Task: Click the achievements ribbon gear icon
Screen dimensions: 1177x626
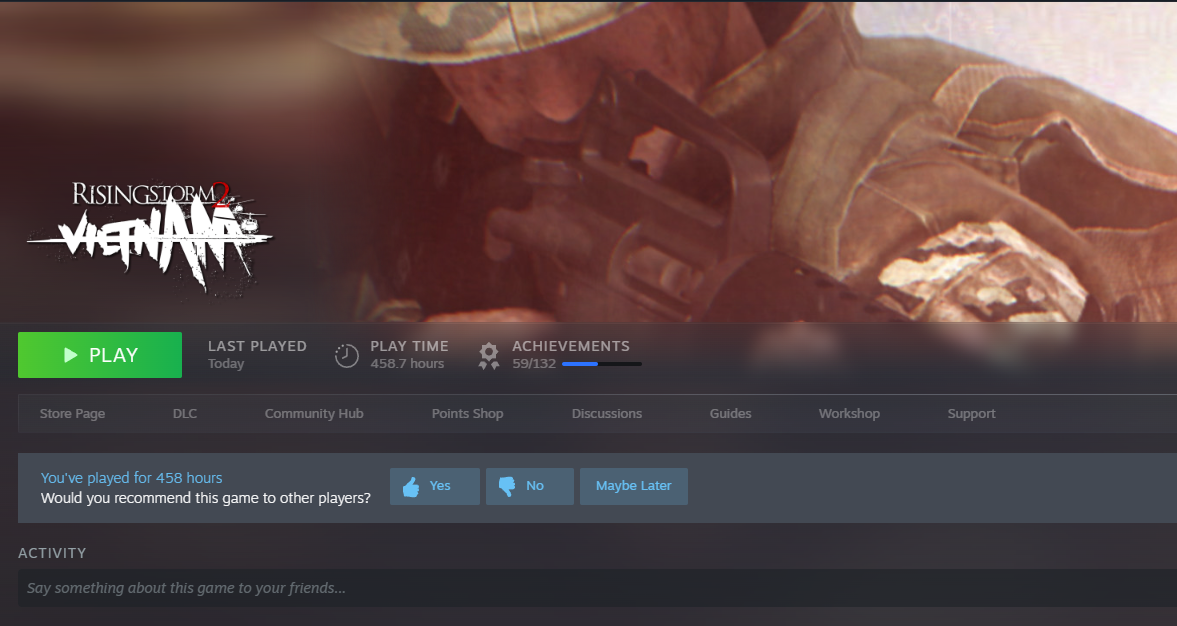Action: 489,356
